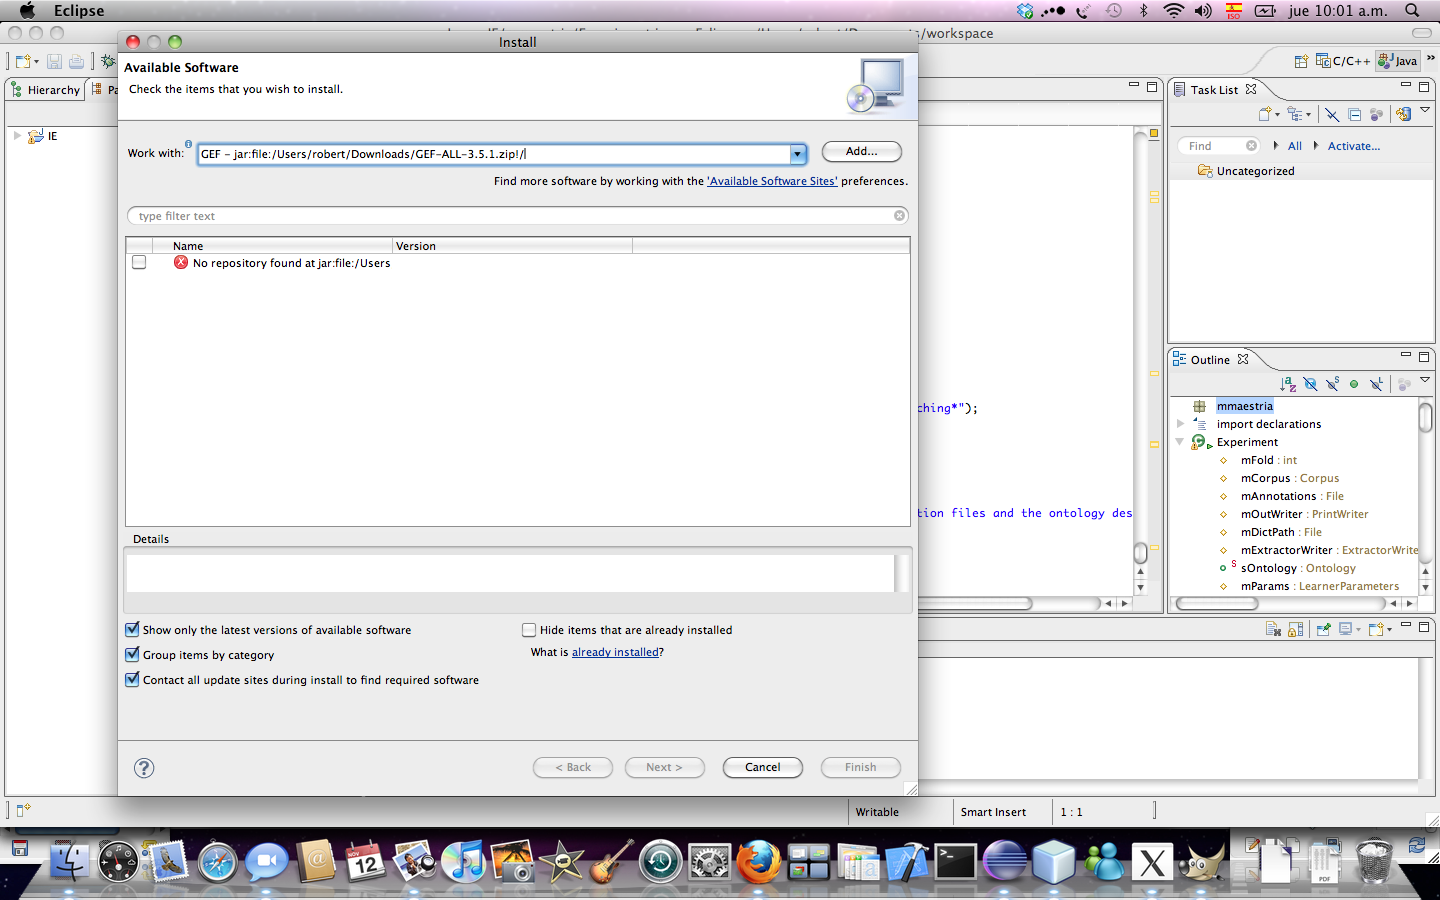Toggle Contact all update sites checkbox
This screenshot has height=900, width=1440.
pyautogui.click(x=132, y=680)
